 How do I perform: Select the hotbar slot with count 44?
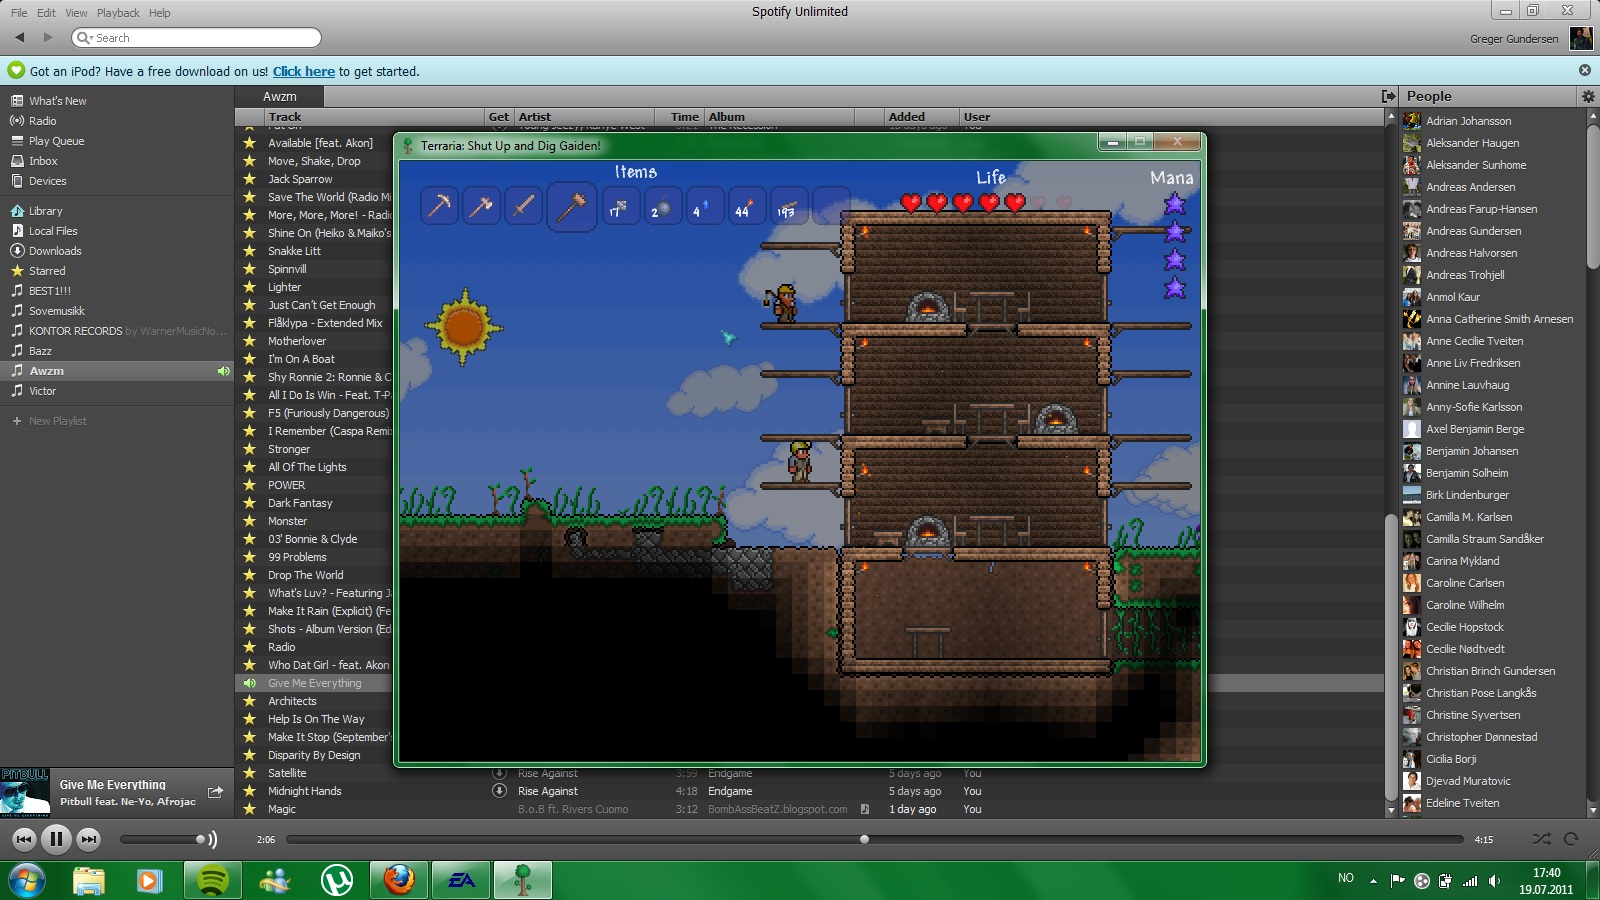coord(747,206)
